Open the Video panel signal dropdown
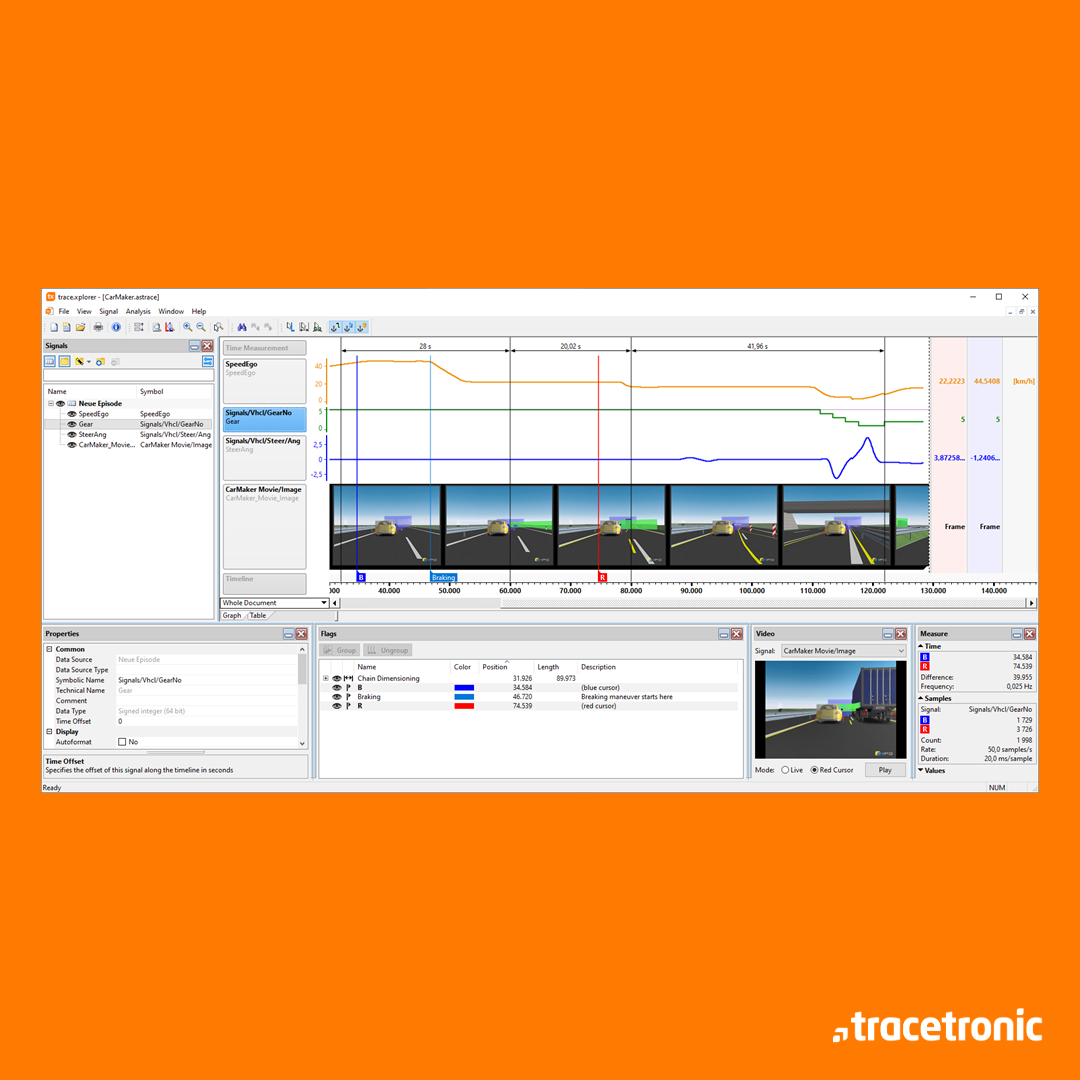Screen dimensions: 1080x1080 click(x=900, y=652)
